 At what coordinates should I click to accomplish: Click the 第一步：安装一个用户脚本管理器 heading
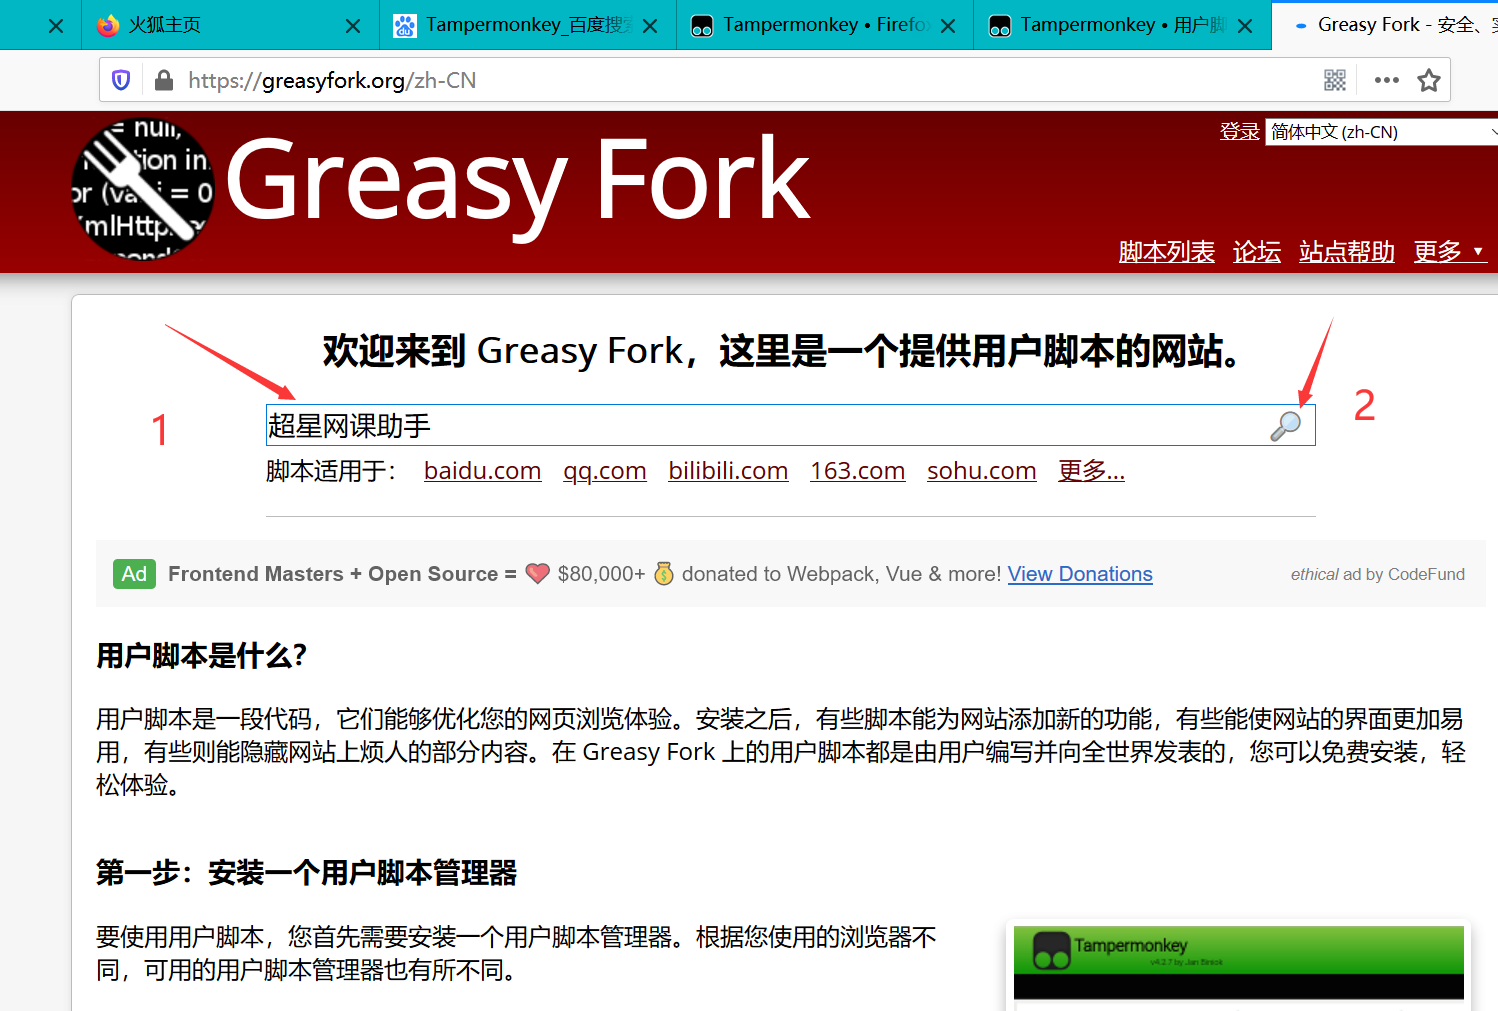pyautogui.click(x=306, y=873)
